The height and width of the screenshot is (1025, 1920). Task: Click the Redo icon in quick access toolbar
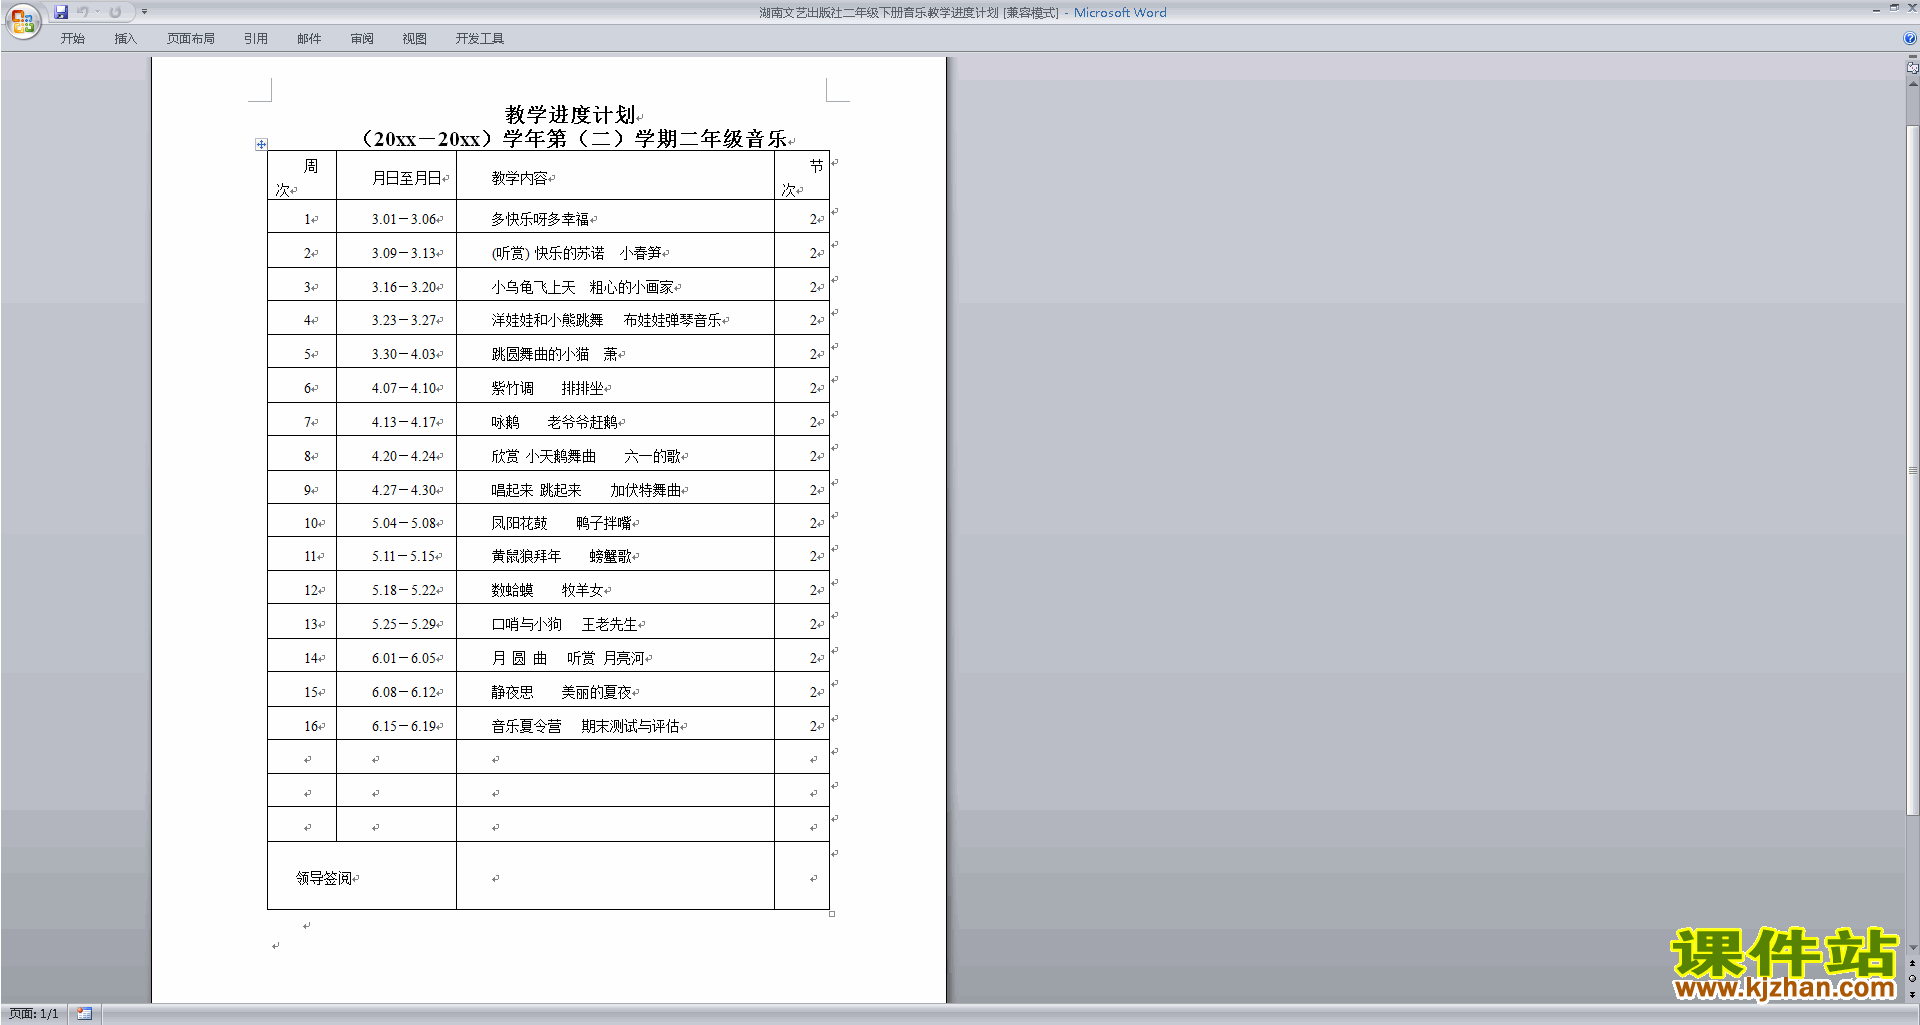pyautogui.click(x=115, y=12)
